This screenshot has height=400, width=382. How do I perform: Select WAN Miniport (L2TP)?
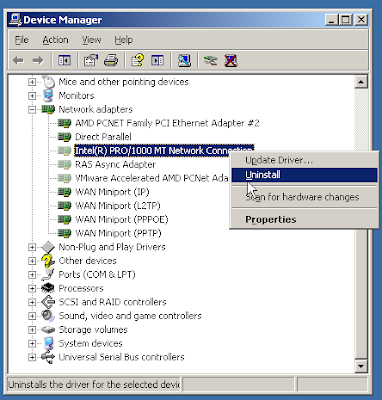[x=118, y=206]
